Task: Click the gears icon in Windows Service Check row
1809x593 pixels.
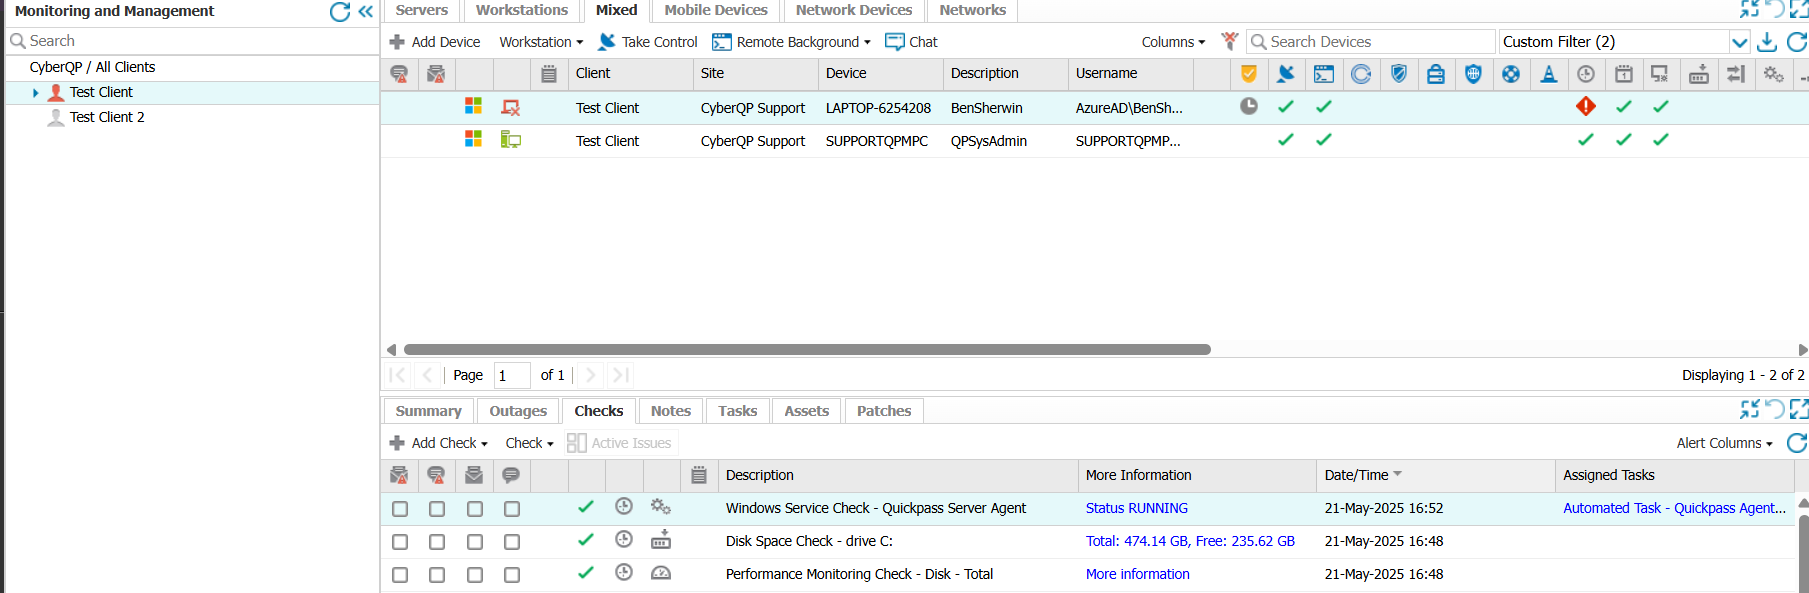Action: click(x=661, y=507)
